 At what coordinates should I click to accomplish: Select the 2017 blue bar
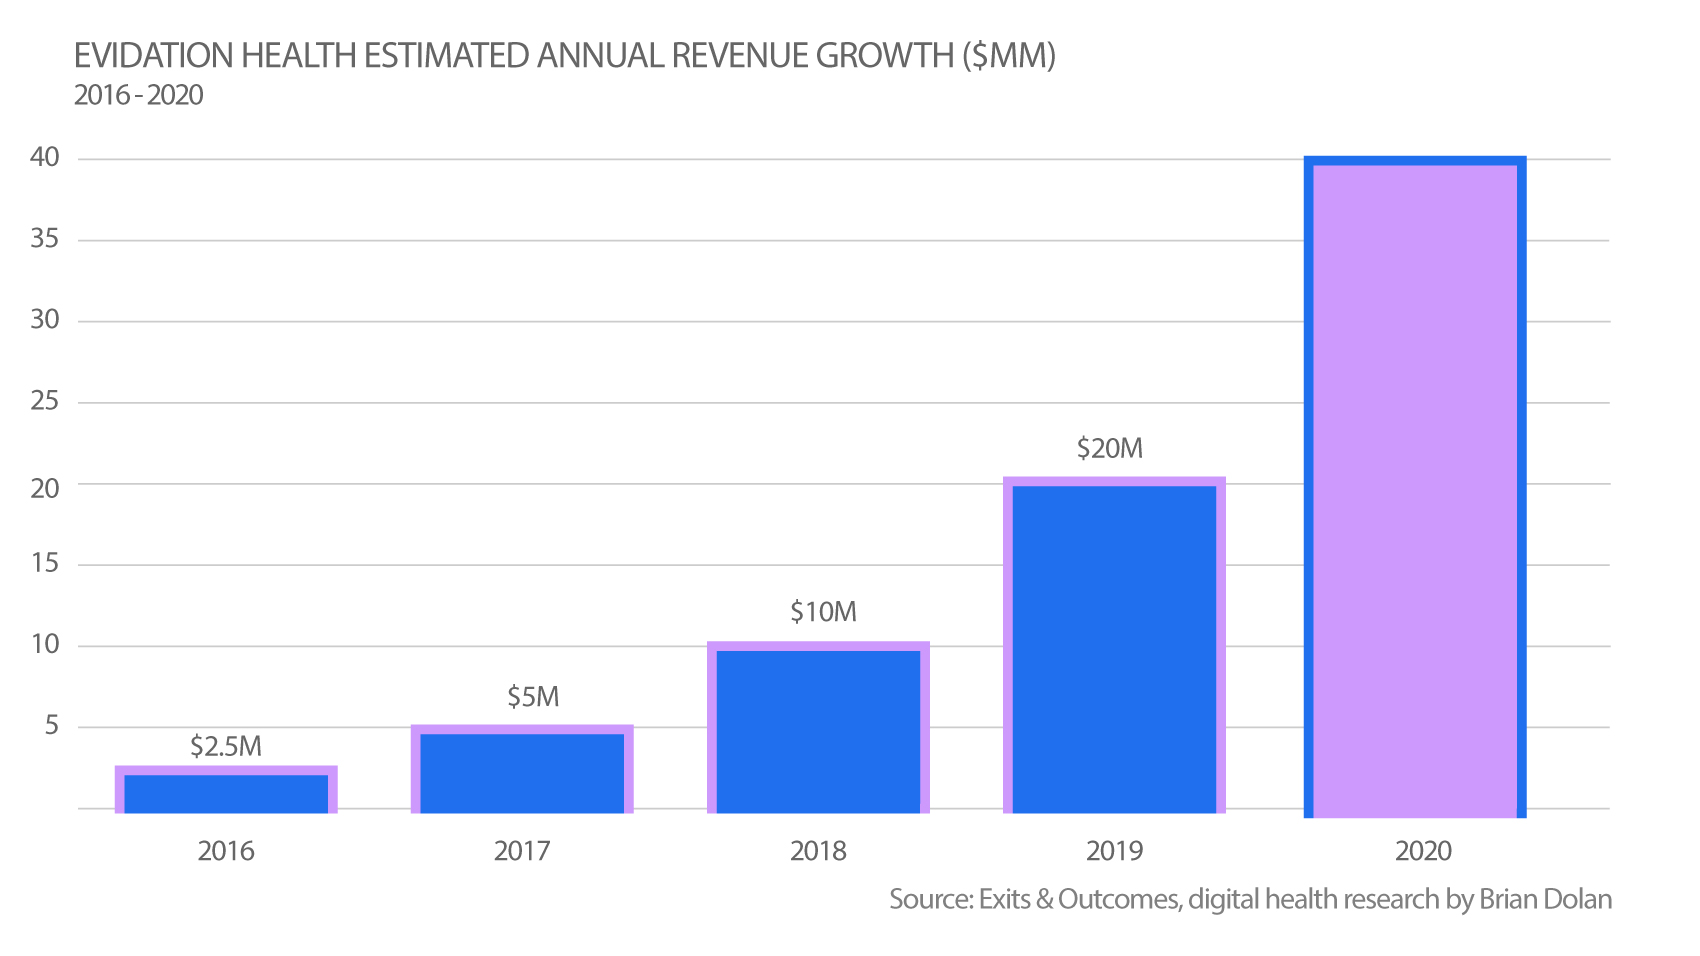522,770
